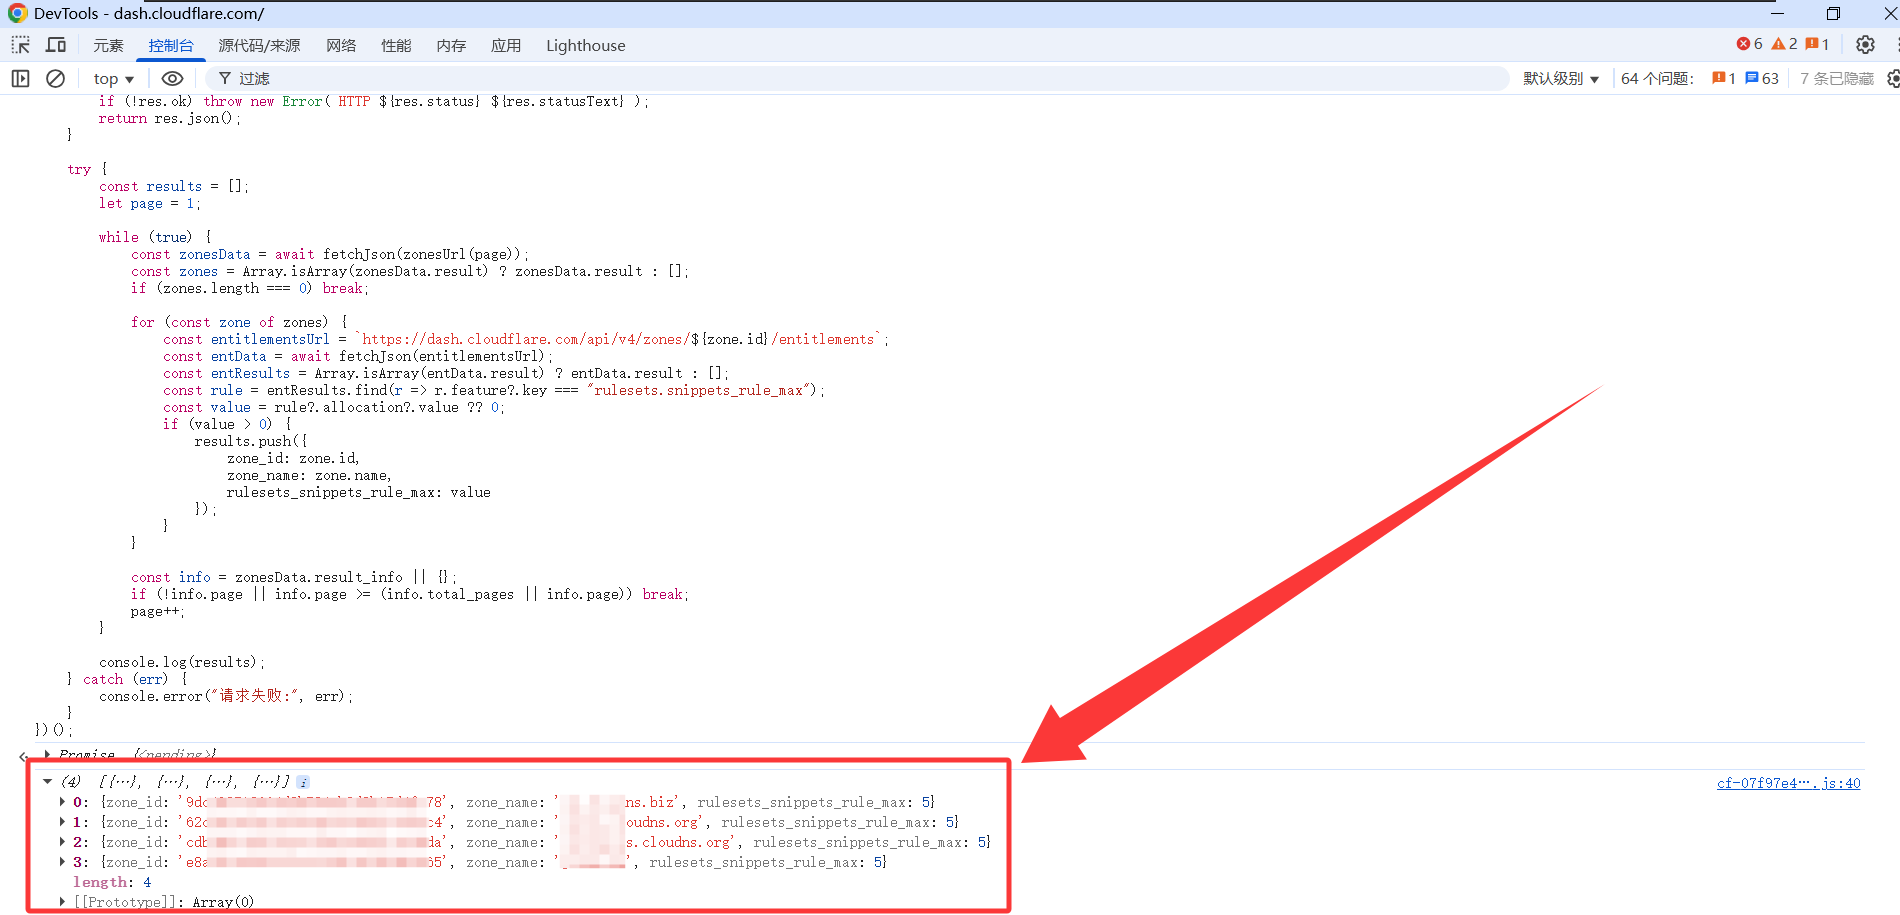Open DevTools settings gear icon
This screenshot has height=915, width=1900.
tap(1865, 45)
